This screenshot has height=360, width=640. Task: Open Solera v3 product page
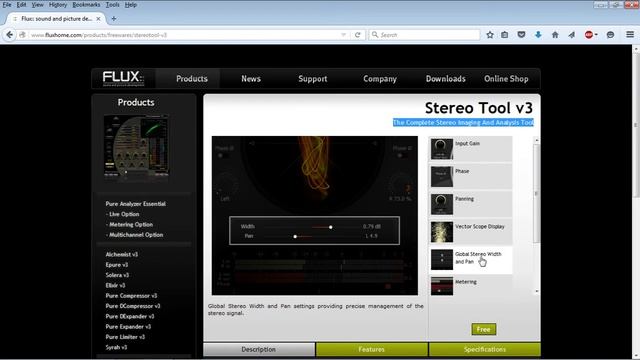117,275
